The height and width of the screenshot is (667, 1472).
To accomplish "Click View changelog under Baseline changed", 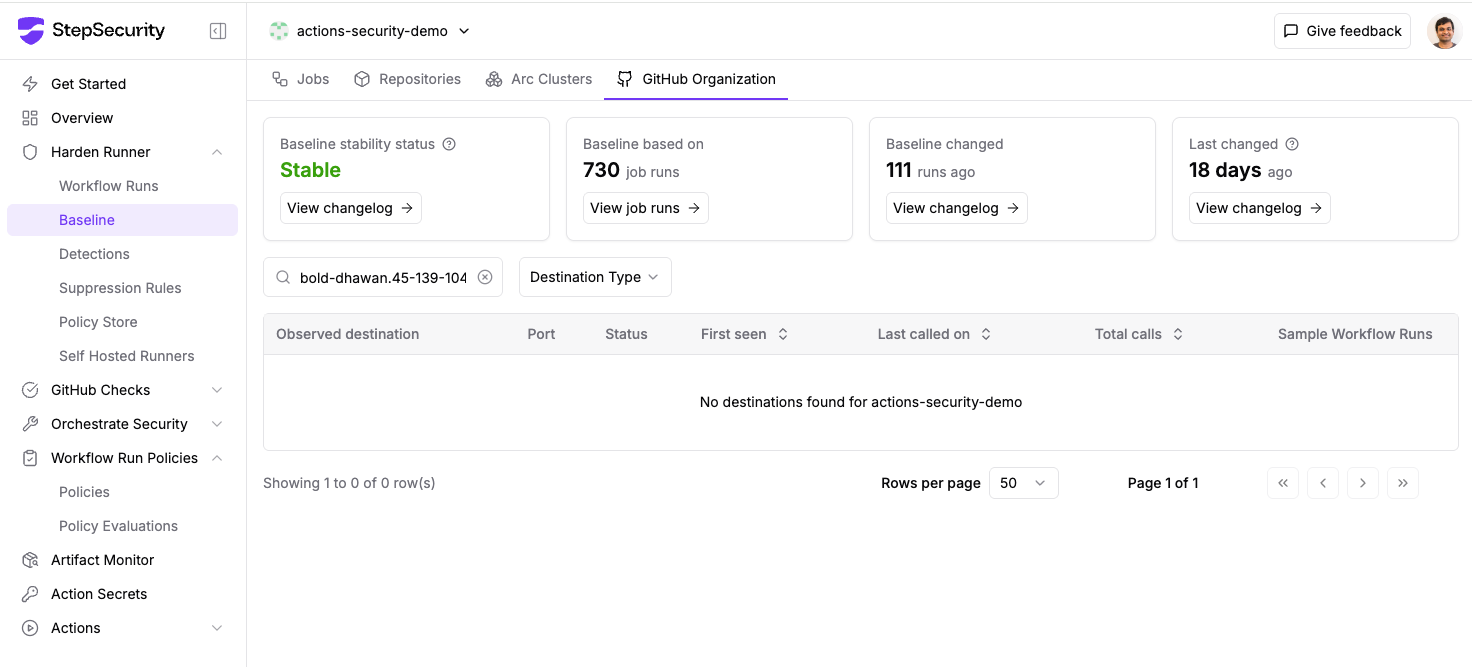I will (x=957, y=208).
